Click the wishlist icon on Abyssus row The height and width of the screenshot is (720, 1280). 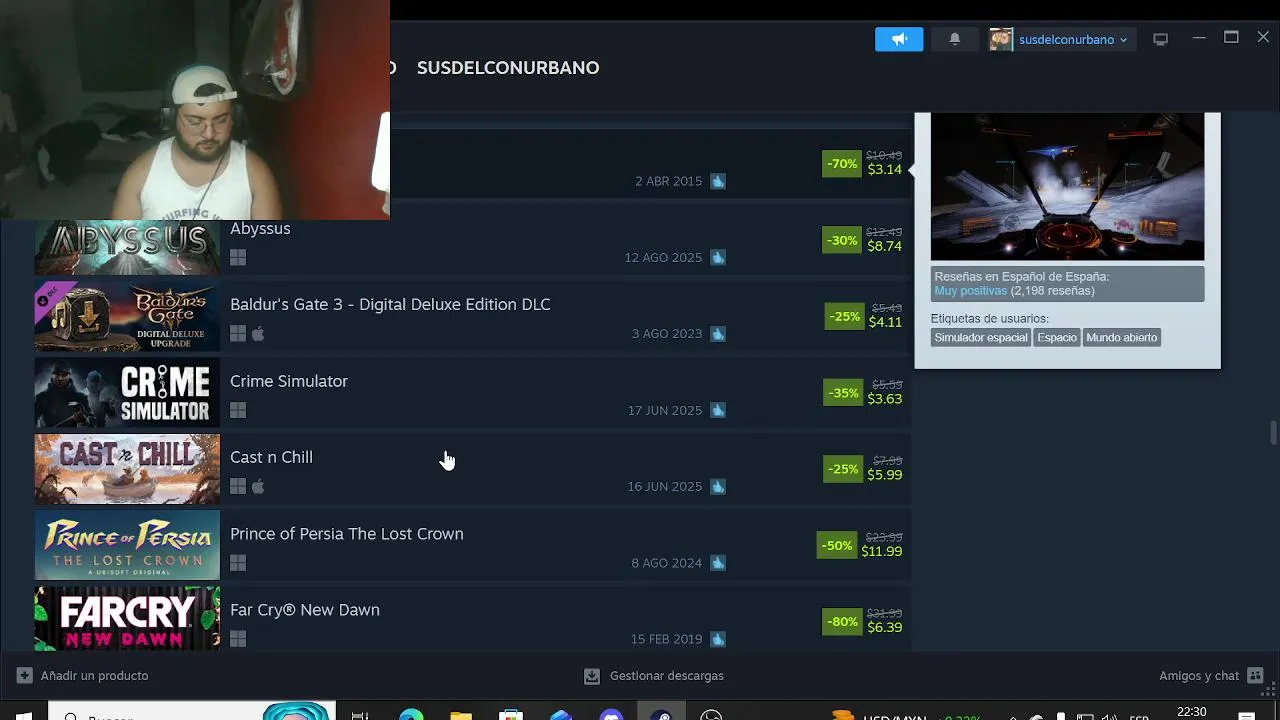point(718,257)
